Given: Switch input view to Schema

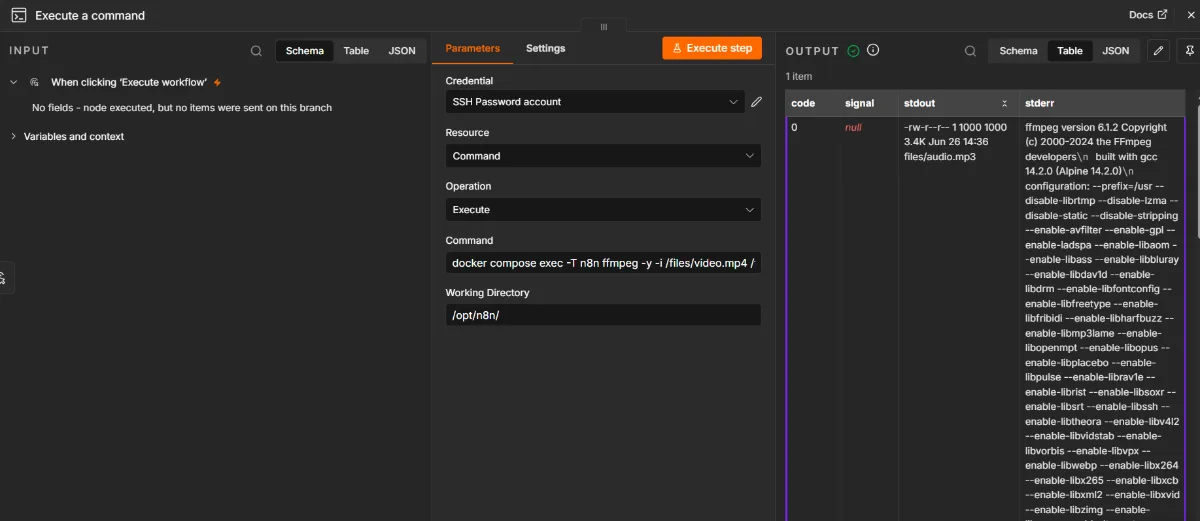Looking at the screenshot, I should pos(304,51).
